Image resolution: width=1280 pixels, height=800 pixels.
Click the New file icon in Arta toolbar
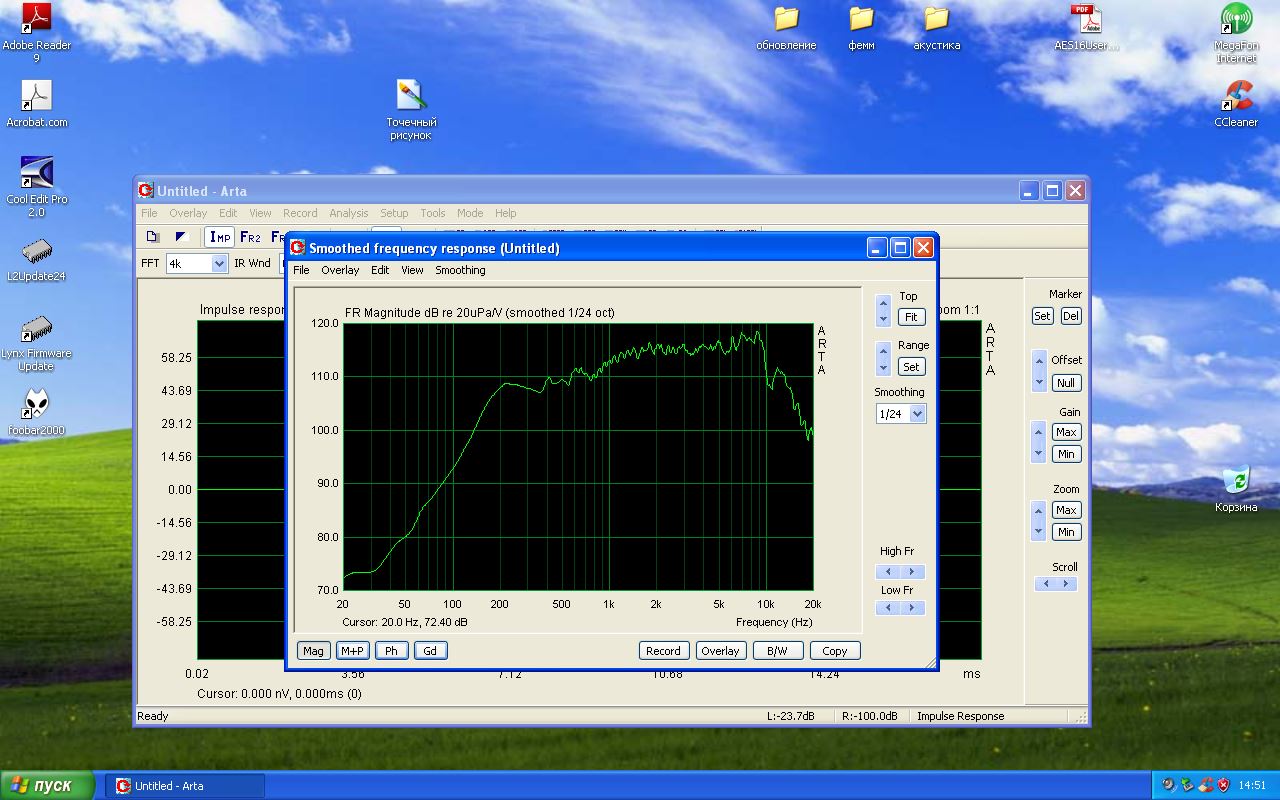pos(153,237)
